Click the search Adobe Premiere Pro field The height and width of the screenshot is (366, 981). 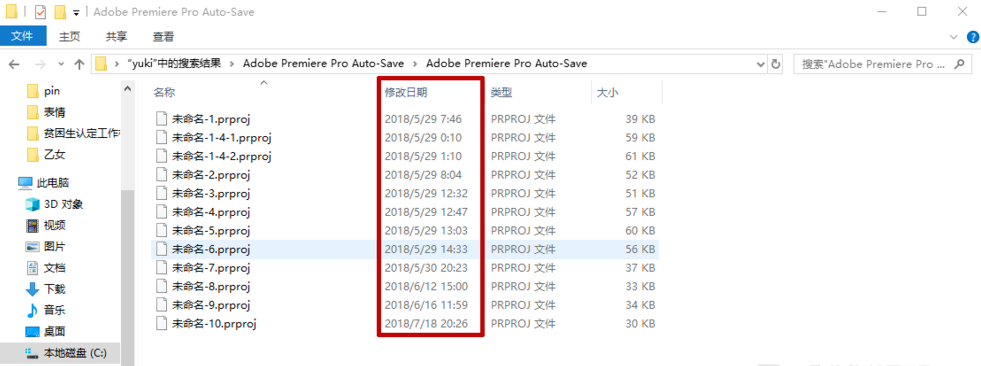click(x=876, y=64)
